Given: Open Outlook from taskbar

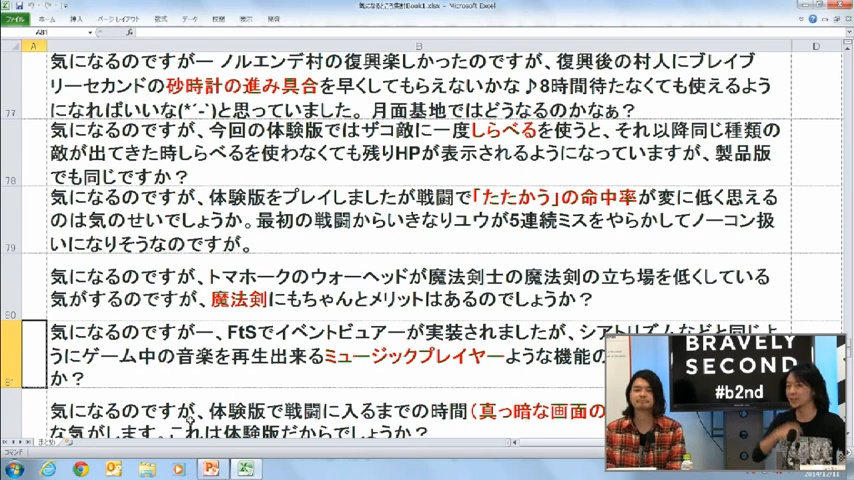Looking at the screenshot, I should tap(113, 469).
